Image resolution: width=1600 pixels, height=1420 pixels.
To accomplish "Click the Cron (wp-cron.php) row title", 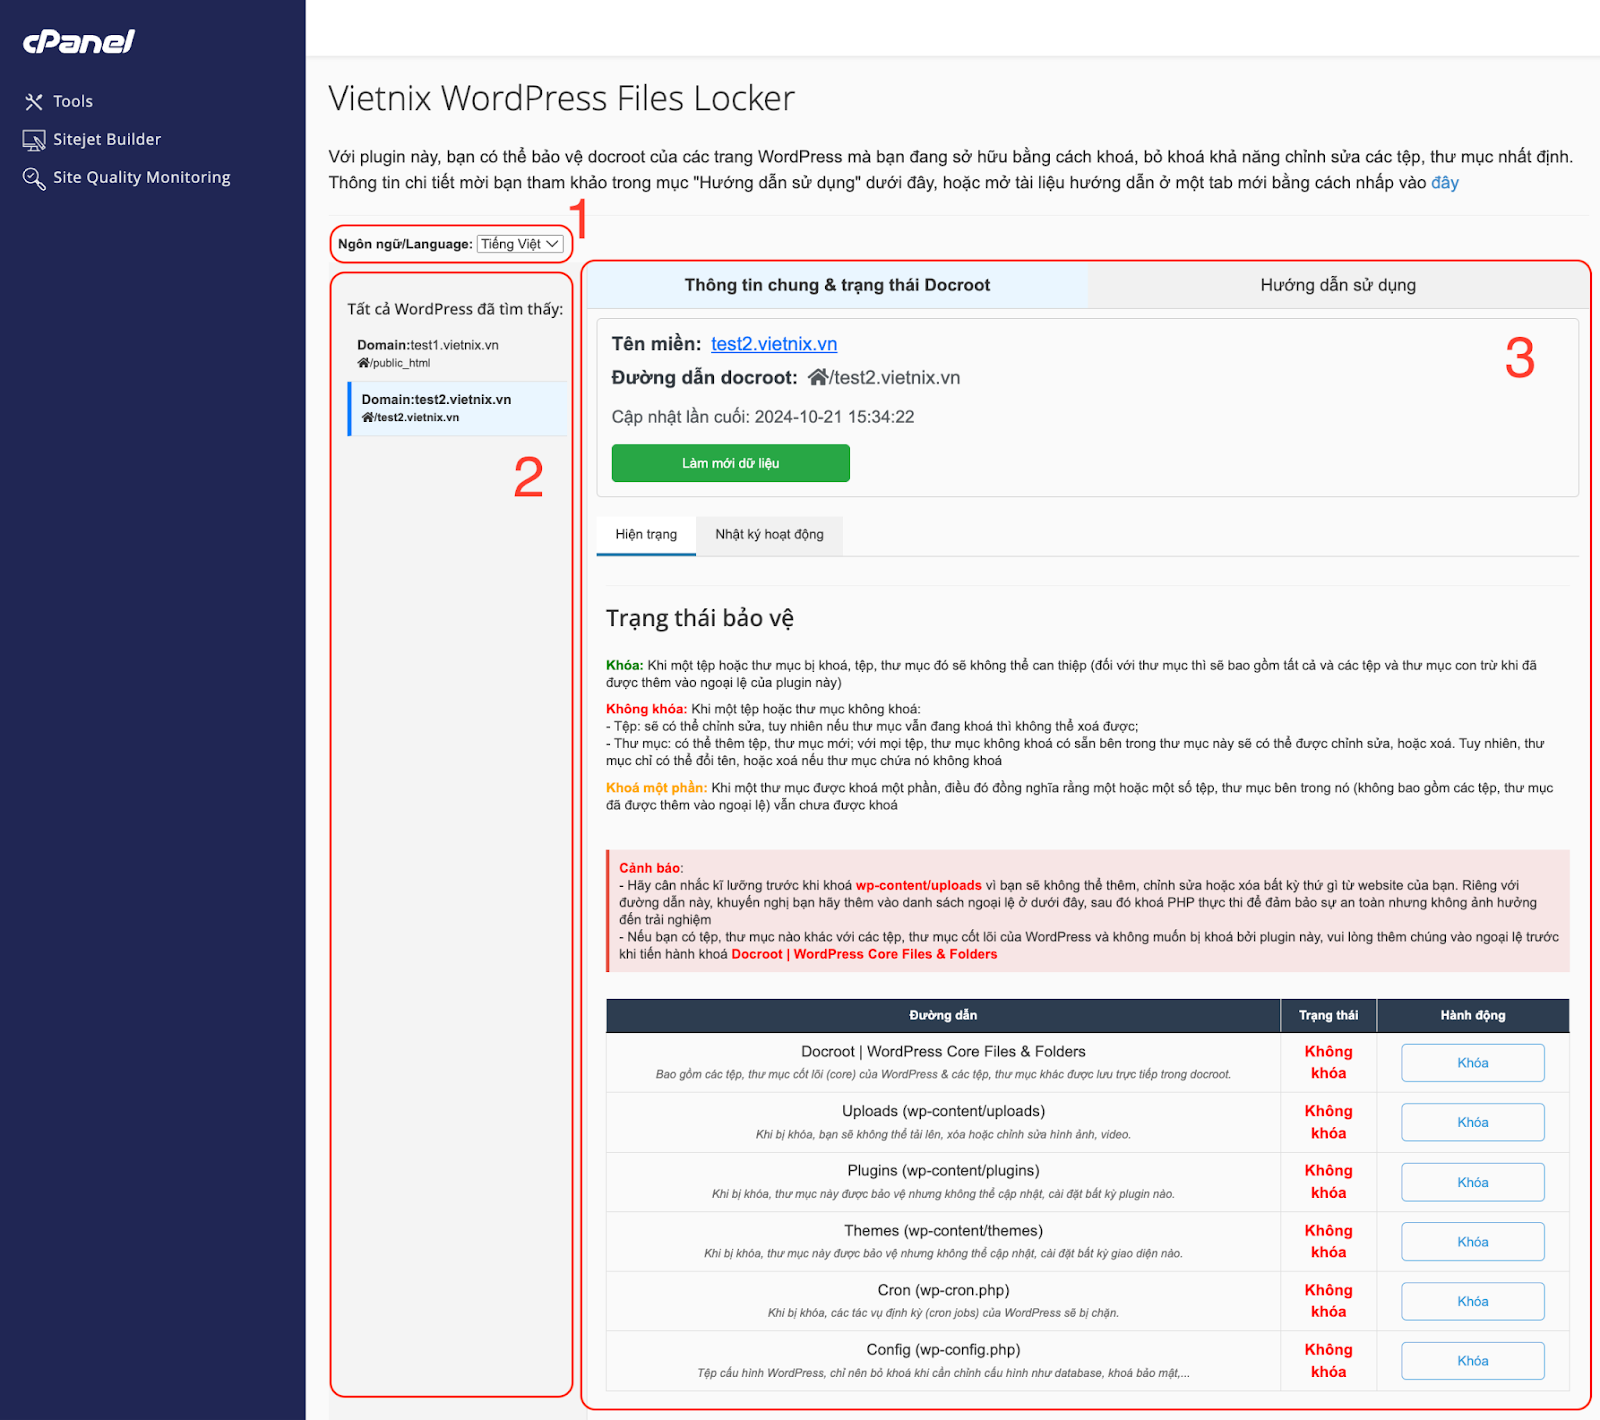I will (943, 1290).
